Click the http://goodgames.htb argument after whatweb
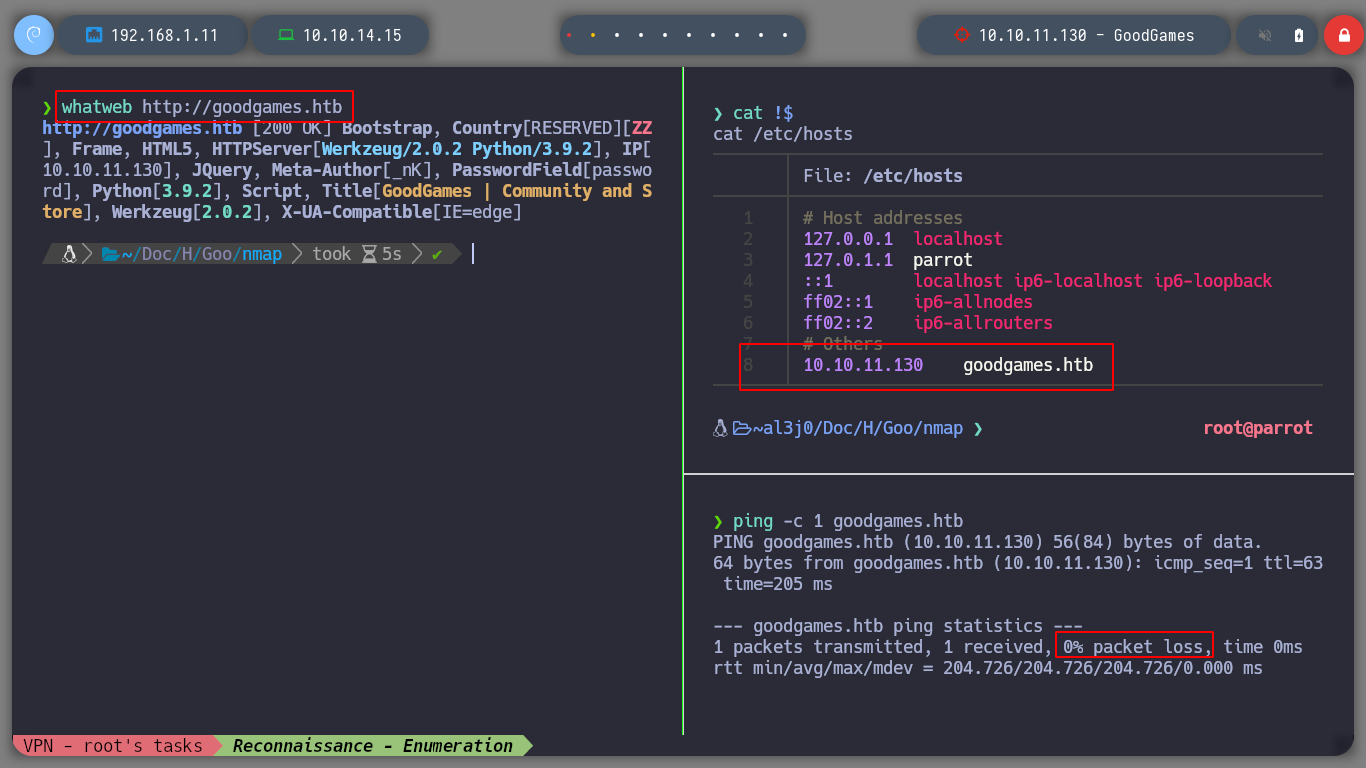The width and height of the screenshot is (1366, 768). (x=242, y=106)
